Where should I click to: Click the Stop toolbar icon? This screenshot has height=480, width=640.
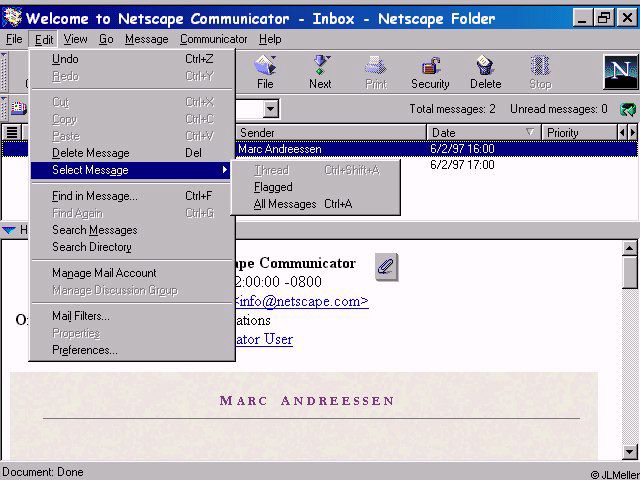pos(540,72)
